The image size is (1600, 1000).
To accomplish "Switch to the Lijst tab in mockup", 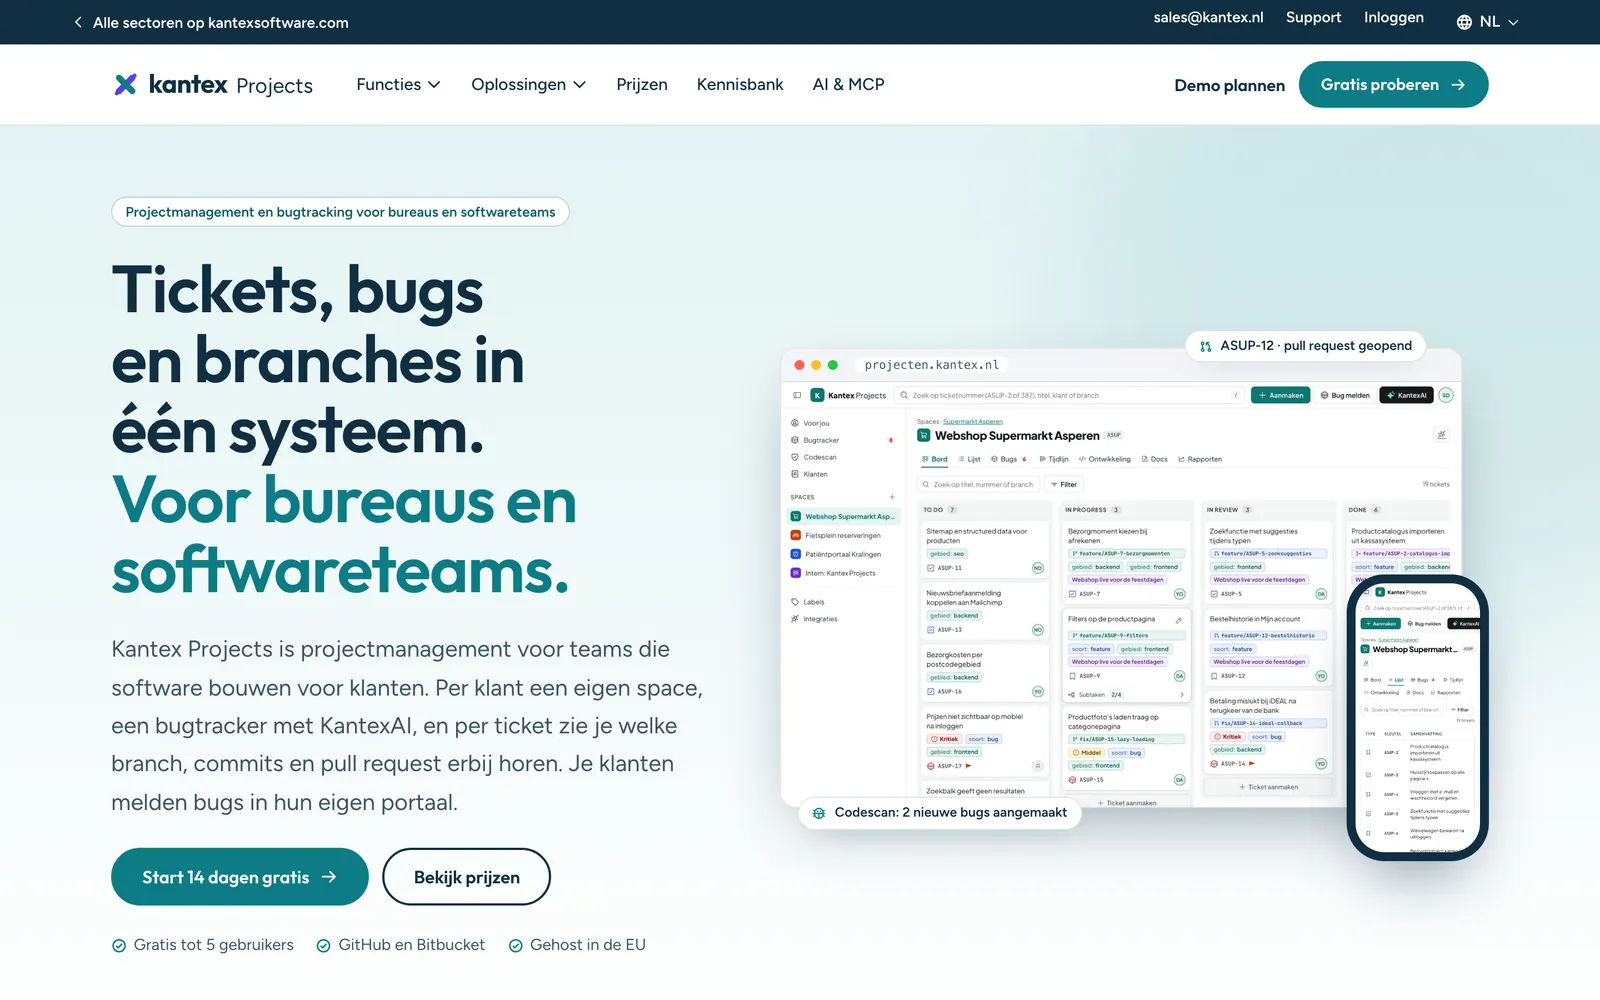I will tap(969, 459).
